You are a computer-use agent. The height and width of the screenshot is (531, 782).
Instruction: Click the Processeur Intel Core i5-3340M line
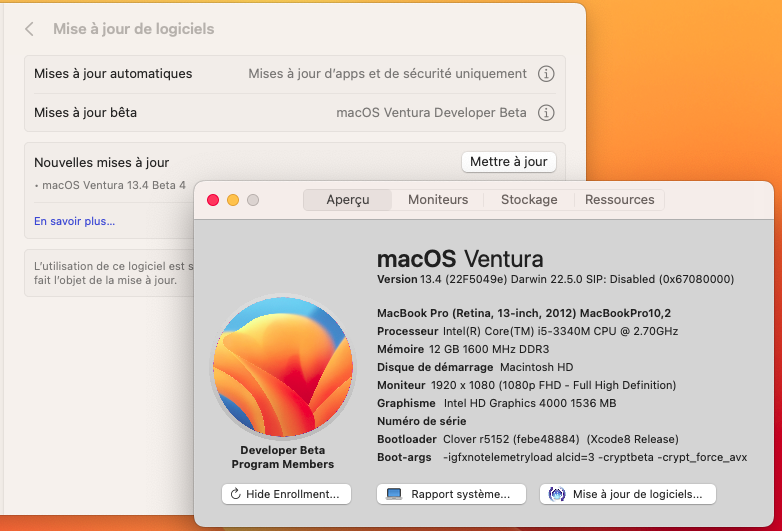[527, 331]
